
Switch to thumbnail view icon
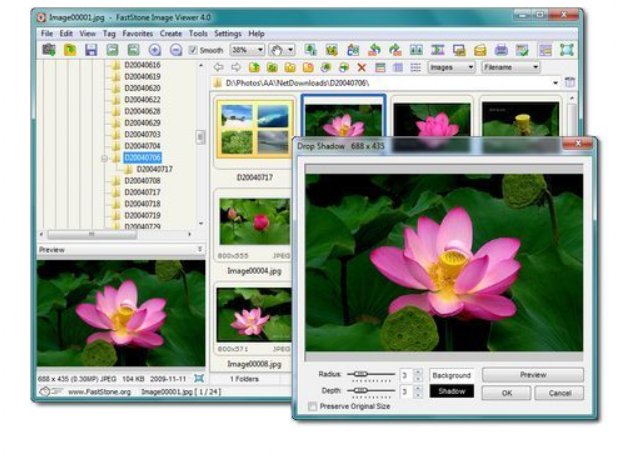tap(380, 67)
